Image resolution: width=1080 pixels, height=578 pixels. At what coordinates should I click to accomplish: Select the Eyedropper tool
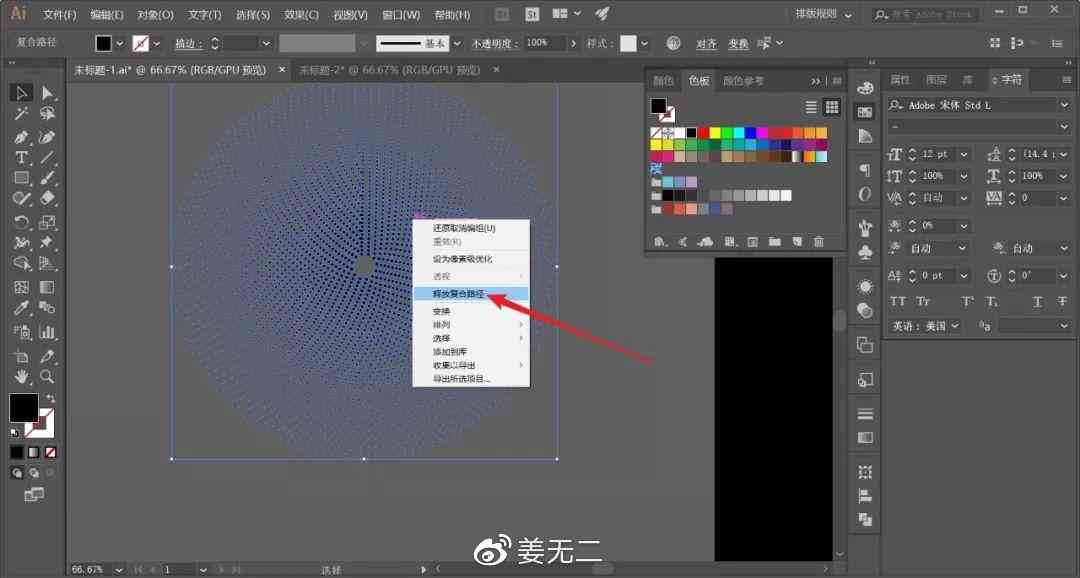pos(21,307)
